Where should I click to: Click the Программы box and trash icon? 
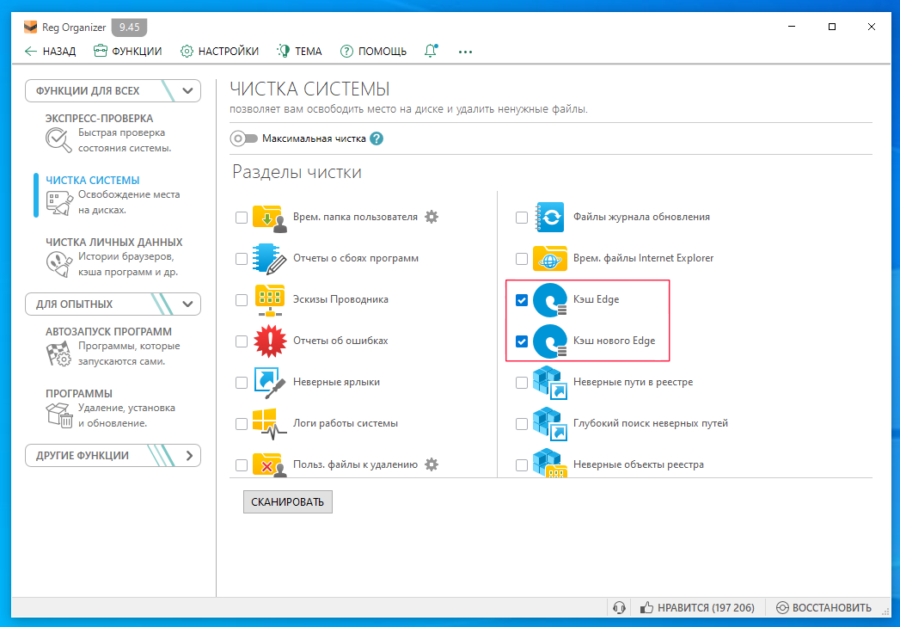click(59, 415)
